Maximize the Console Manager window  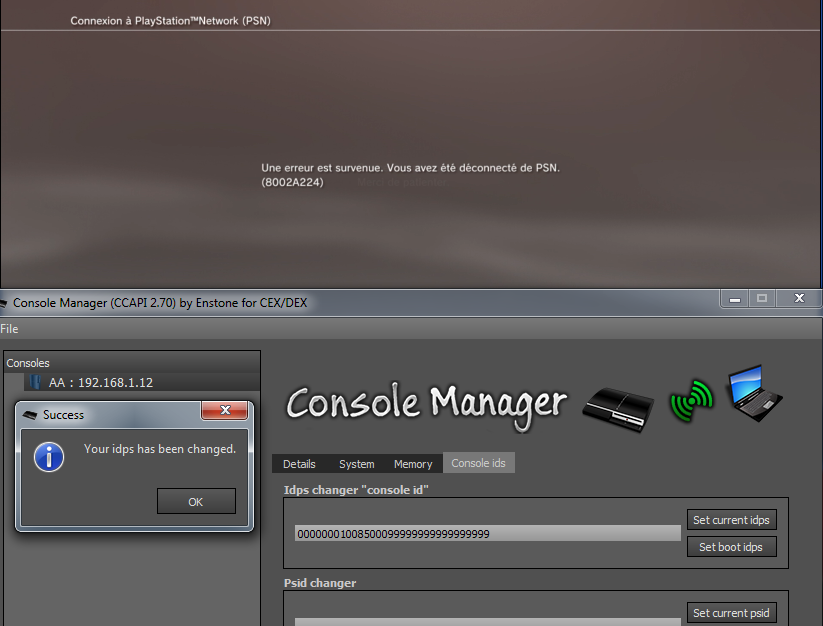coord(762,298)
